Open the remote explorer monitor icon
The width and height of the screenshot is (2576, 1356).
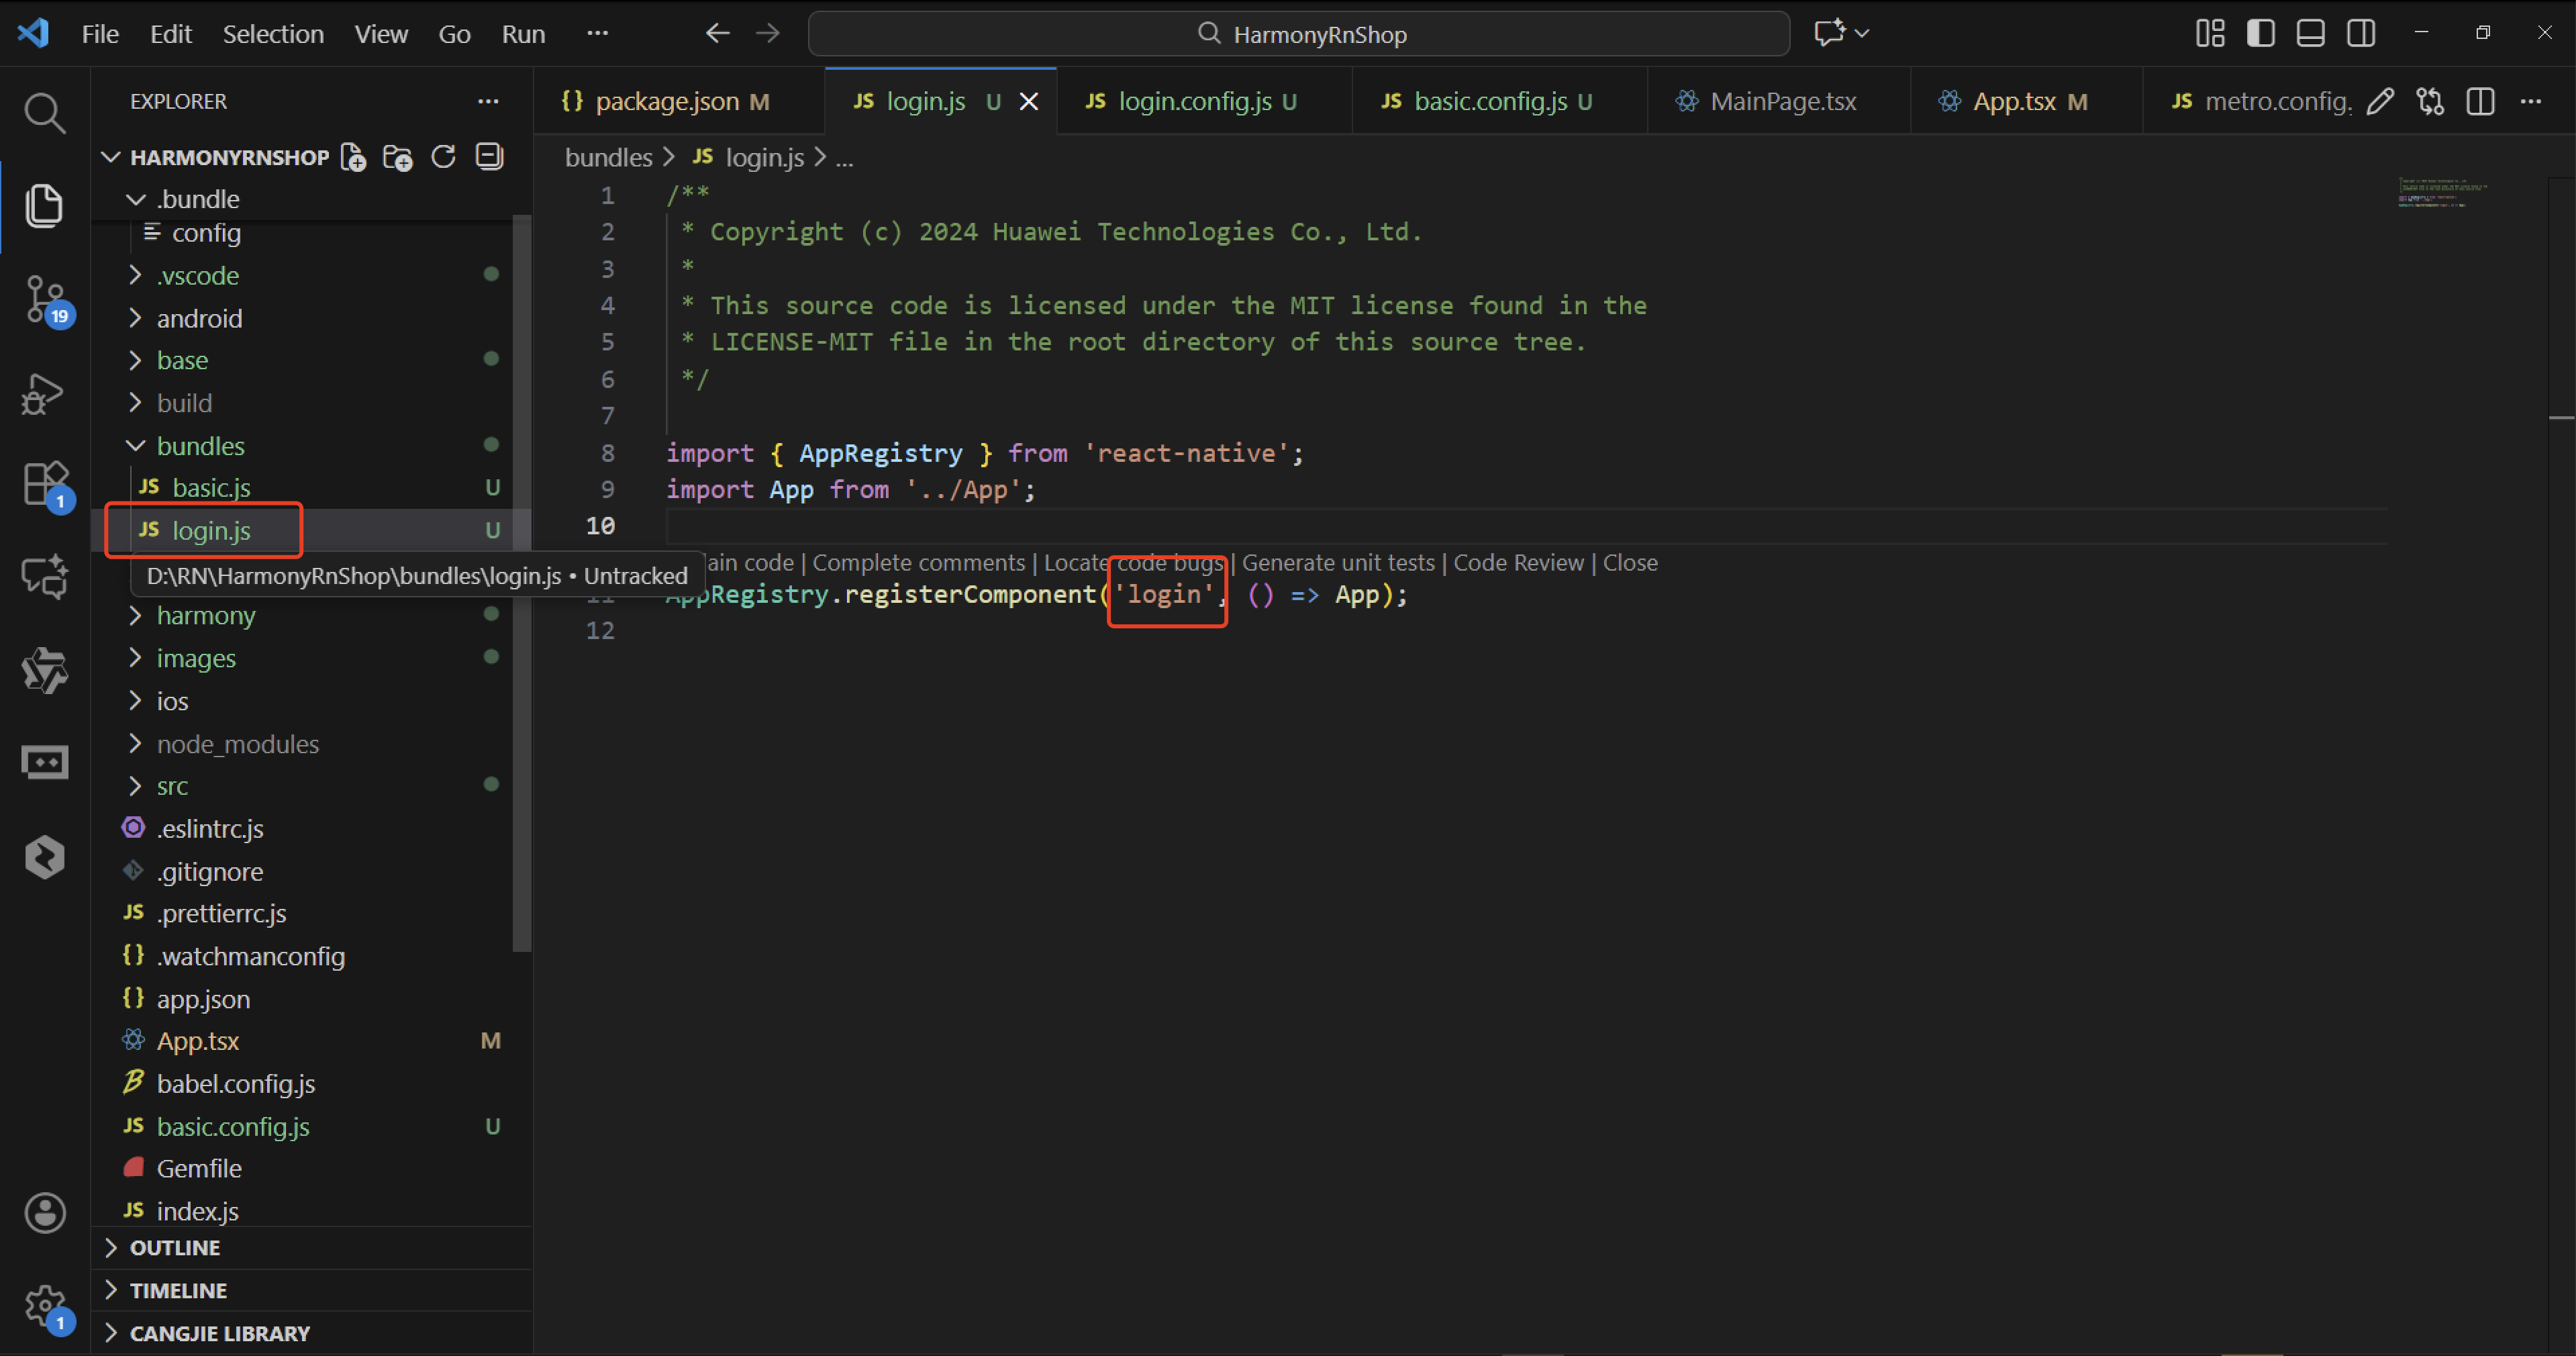coord(44,763)
